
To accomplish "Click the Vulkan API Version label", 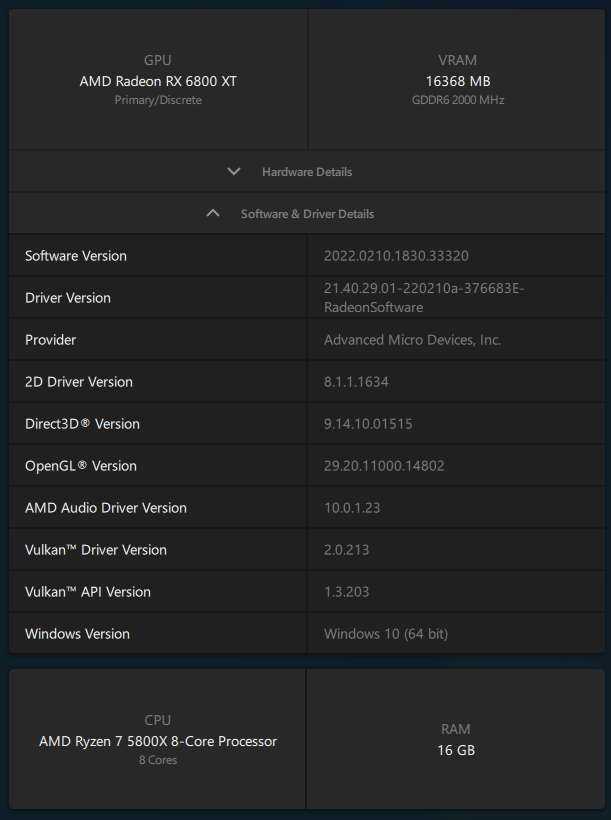I will (88, 592).
